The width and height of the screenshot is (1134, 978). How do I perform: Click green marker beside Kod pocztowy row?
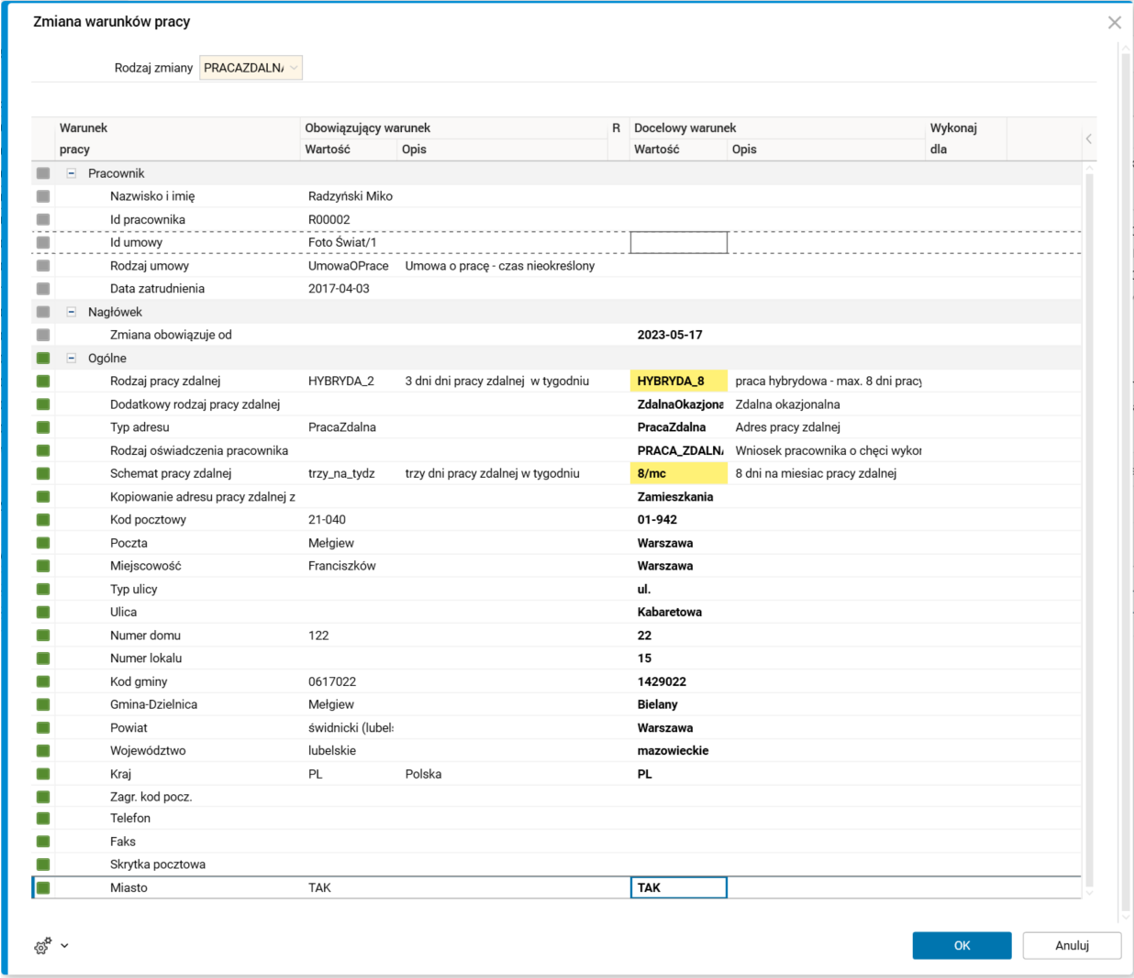[43, 520]
